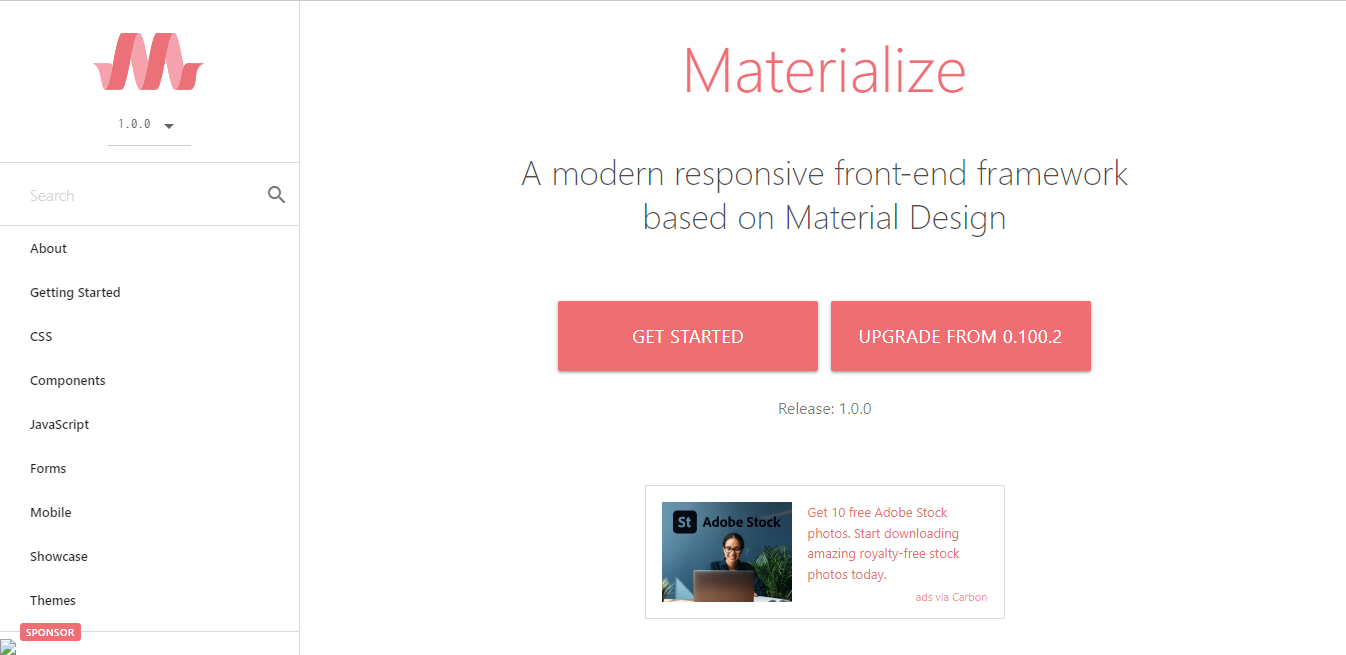Click the Materialize logo in sidebar
The height and width of the screenshot is (655, 1346).
(148, 62)
